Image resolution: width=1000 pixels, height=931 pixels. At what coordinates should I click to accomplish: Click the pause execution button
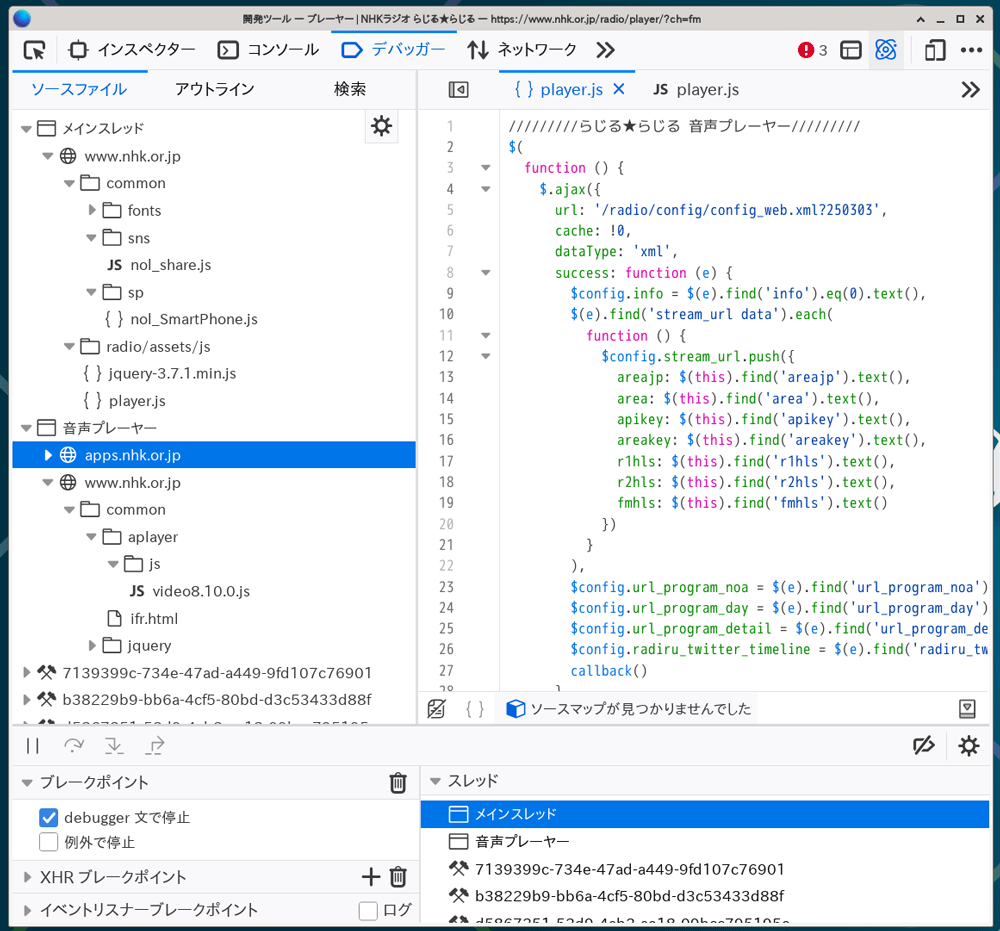(x=33, y=746)
